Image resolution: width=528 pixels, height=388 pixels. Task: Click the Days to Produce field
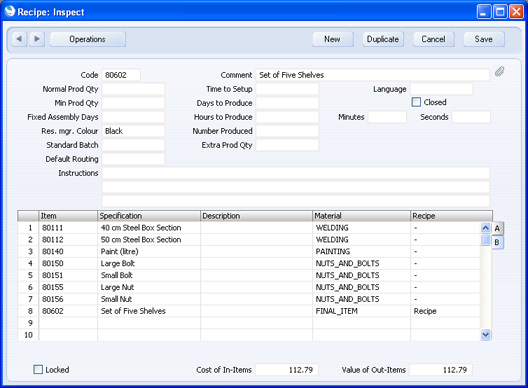pyautogui.click(x=287, y=103)
